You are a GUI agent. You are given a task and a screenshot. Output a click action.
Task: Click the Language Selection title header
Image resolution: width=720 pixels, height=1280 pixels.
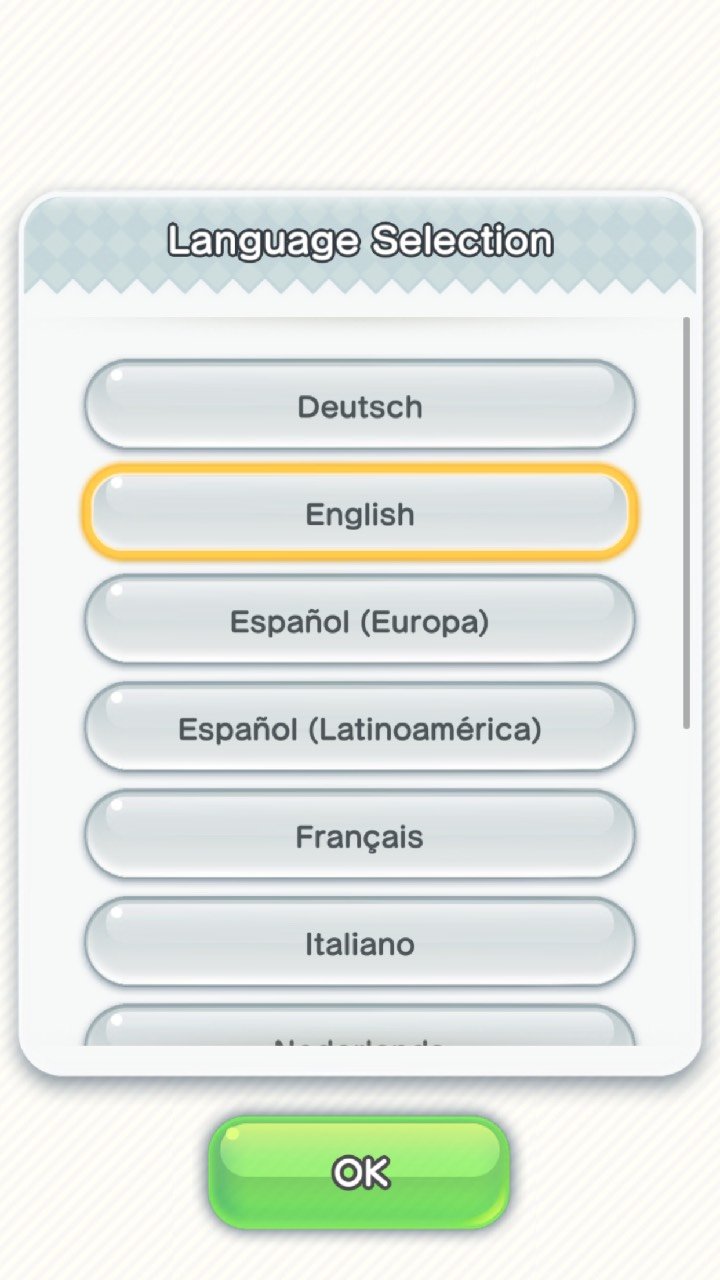click(359, 241)
